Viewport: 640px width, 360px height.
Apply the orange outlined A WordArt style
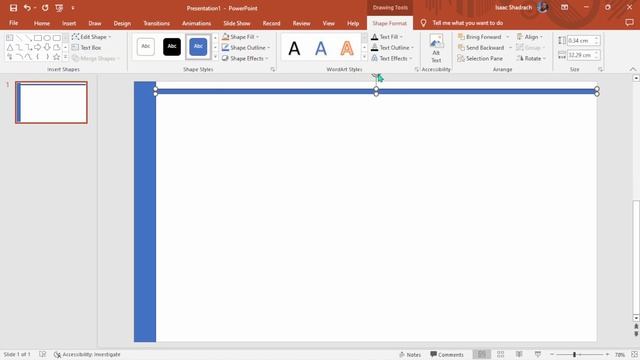[x=347, y=49]
